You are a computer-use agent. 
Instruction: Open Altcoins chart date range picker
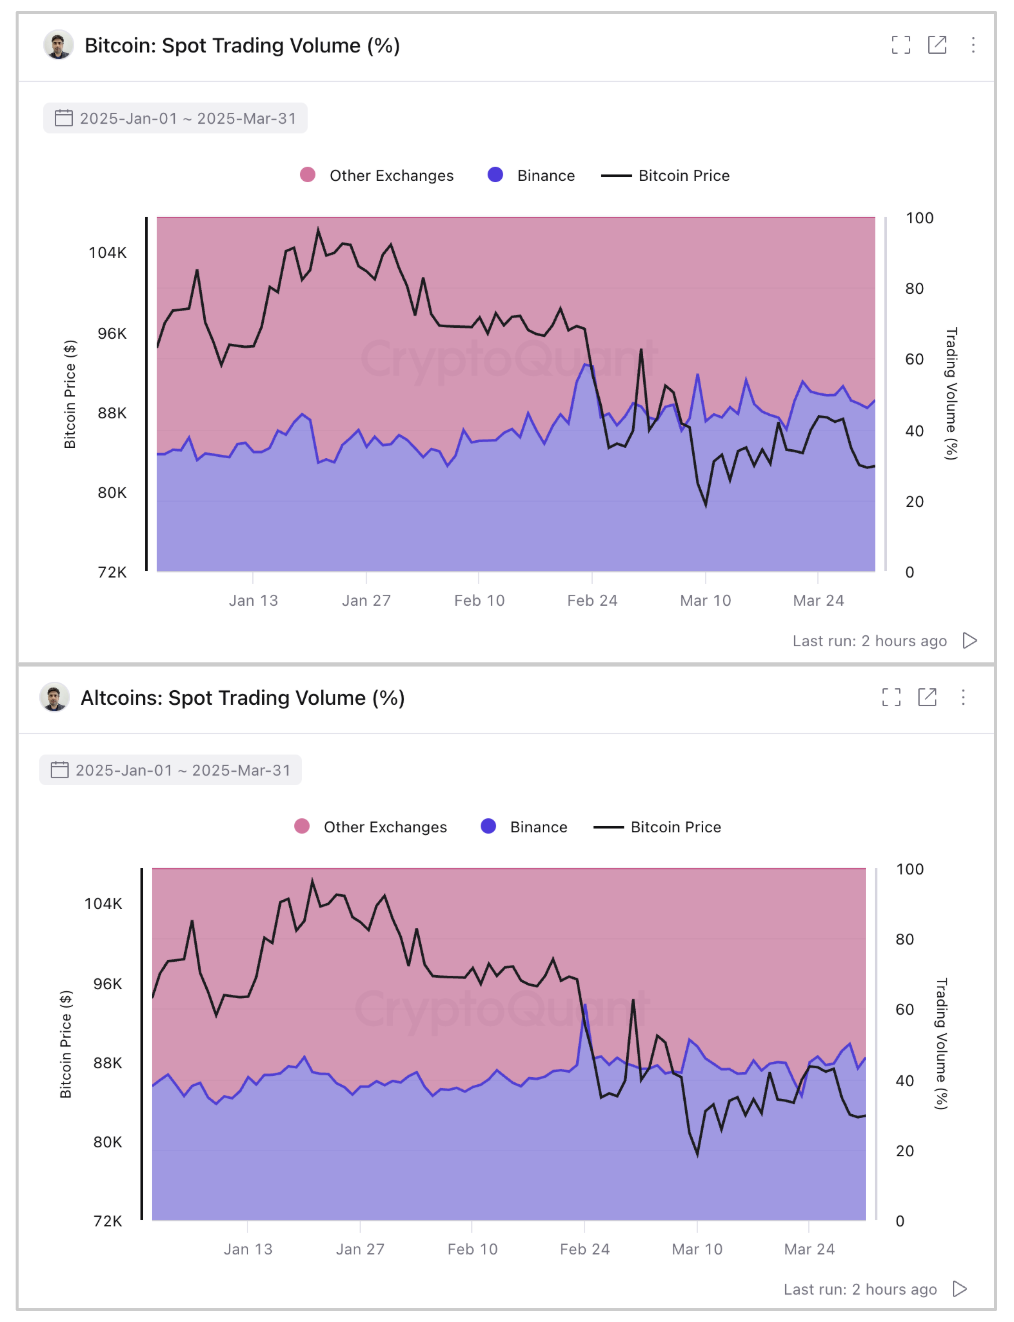click(171, 770)
